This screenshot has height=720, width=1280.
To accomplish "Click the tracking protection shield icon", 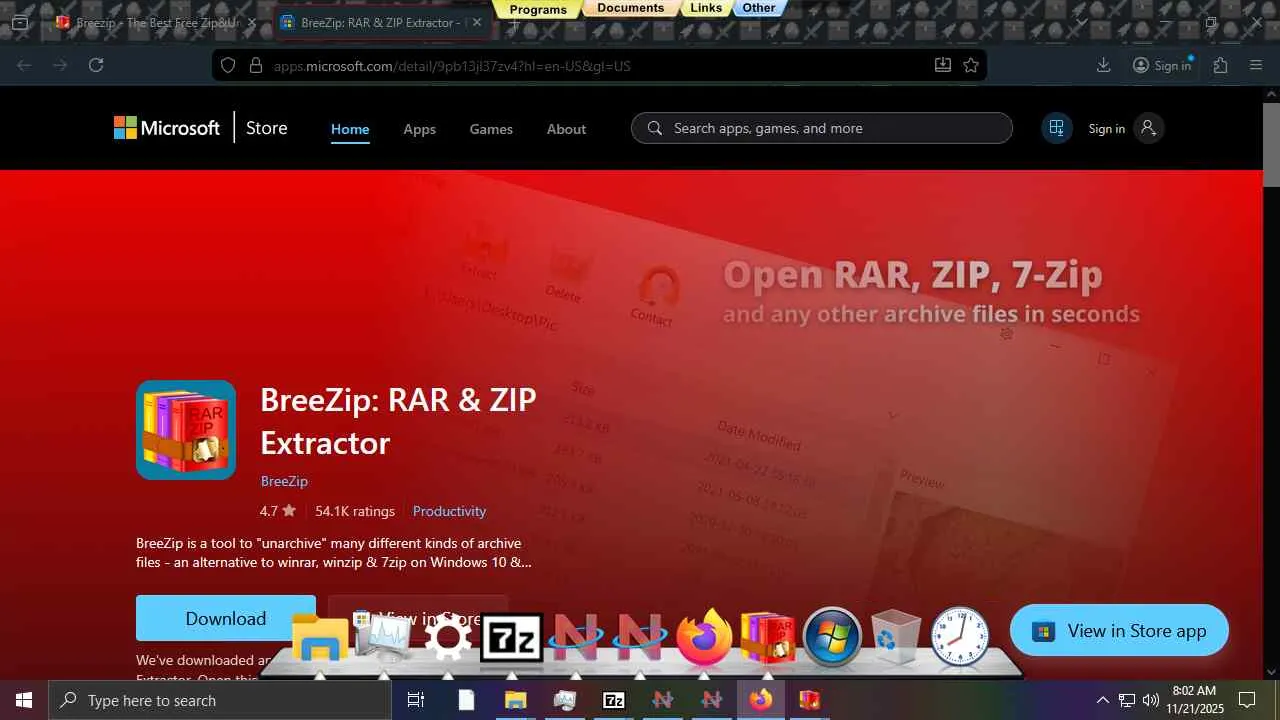I will 228,65.
